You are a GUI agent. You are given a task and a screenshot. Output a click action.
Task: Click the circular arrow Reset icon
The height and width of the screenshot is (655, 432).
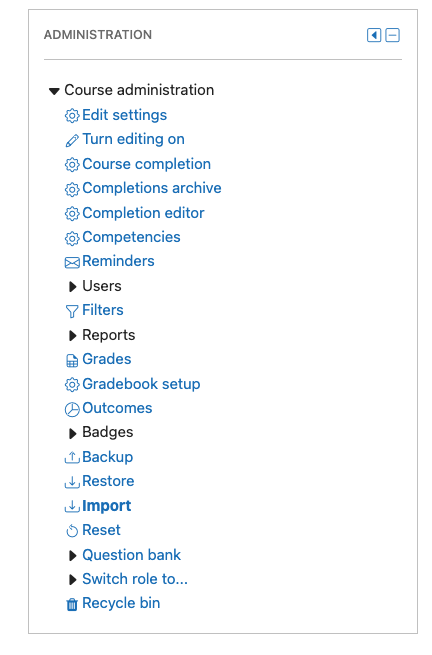(x=72, y=531)
